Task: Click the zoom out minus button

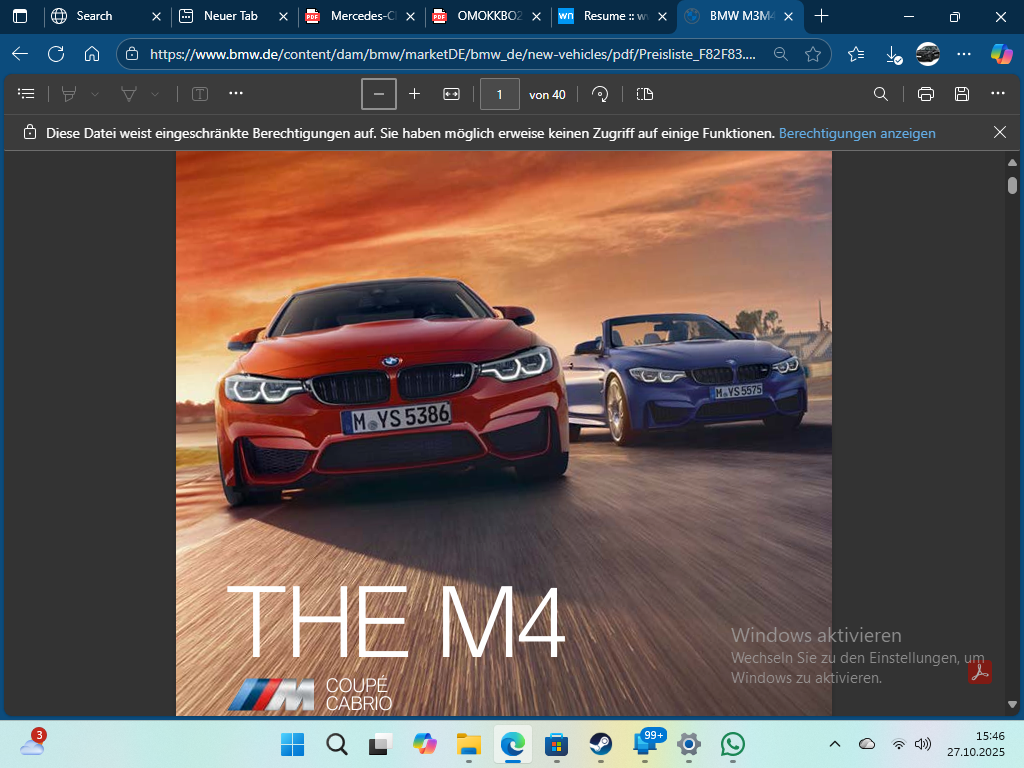Action: pos(379,94)
